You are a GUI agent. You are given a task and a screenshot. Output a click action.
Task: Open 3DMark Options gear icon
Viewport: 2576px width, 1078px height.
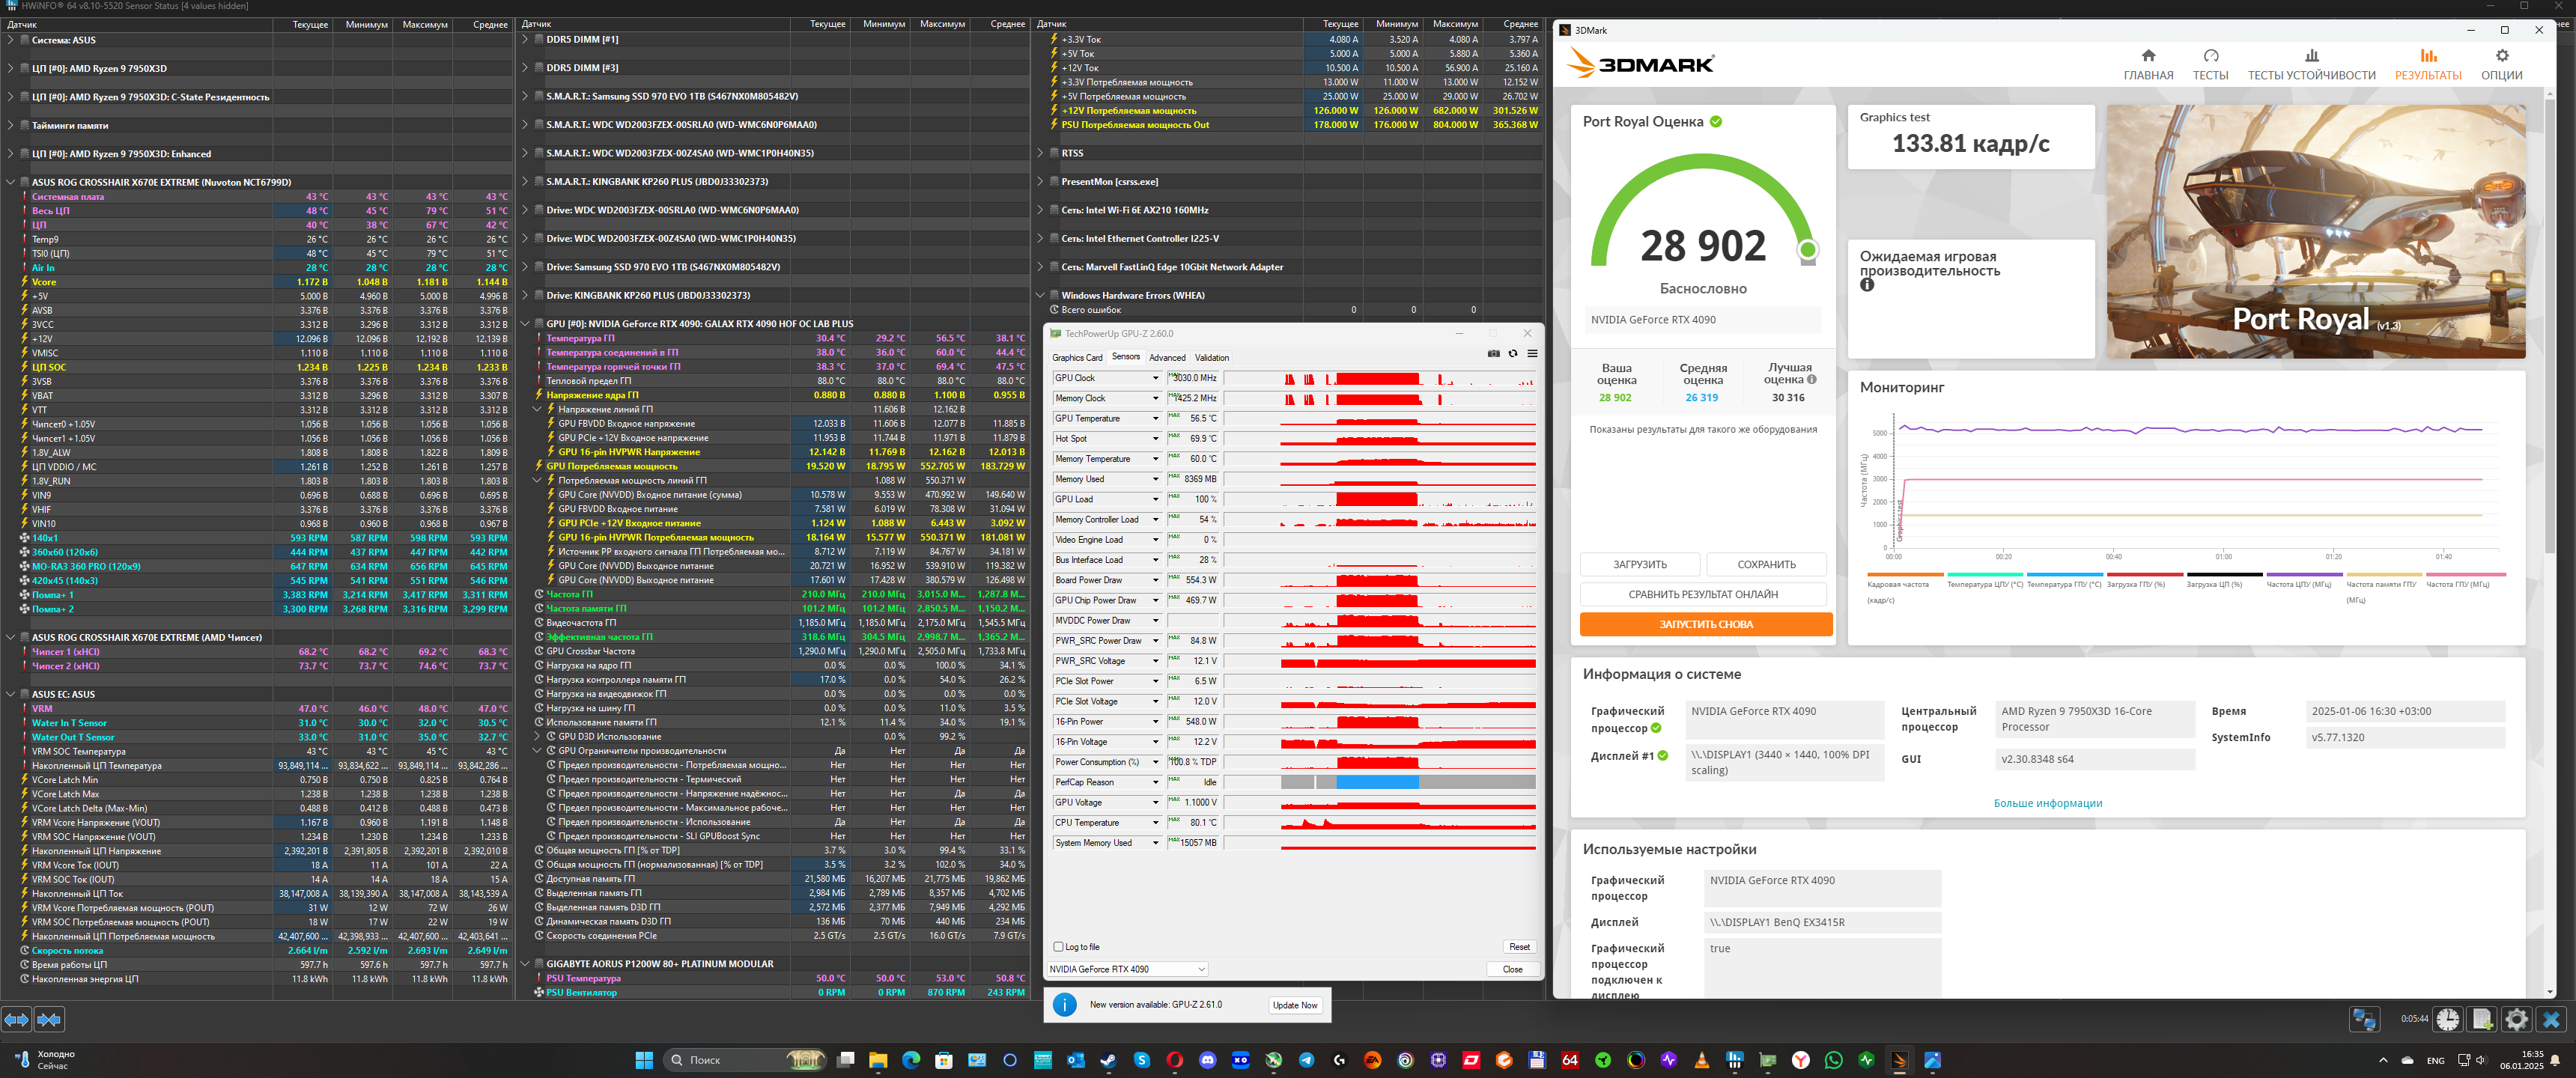(x=2501, y=57)
